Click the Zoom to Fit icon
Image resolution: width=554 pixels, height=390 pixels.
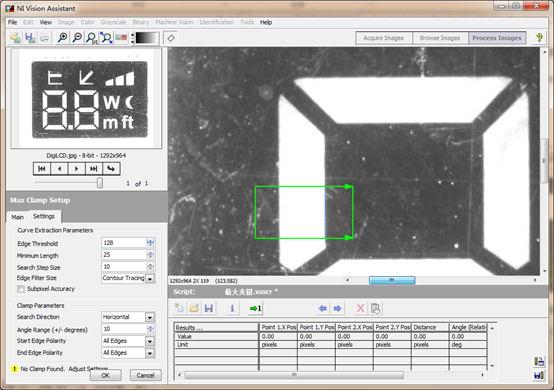click(x=106, y=38)
